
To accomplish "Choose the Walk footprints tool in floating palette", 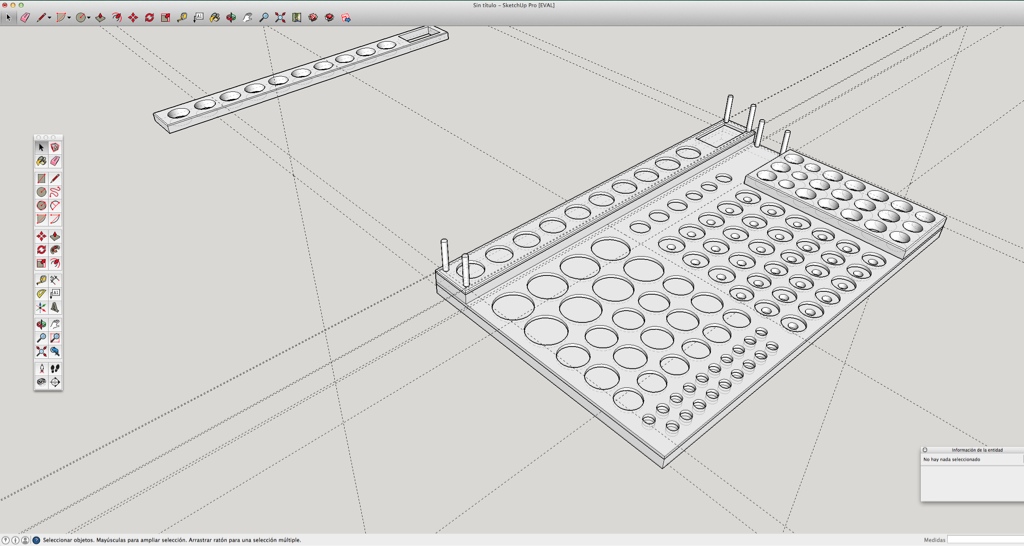I will click(x=55, y=368).
